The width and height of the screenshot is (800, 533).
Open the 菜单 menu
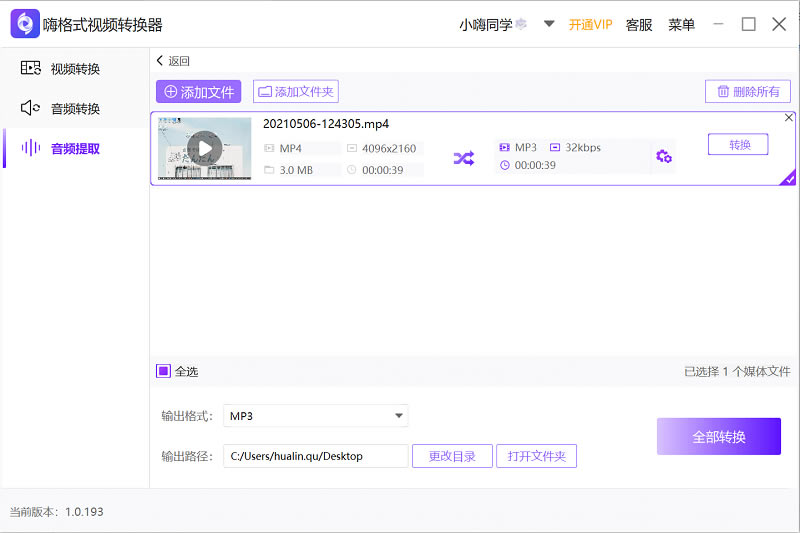[681, 24]
